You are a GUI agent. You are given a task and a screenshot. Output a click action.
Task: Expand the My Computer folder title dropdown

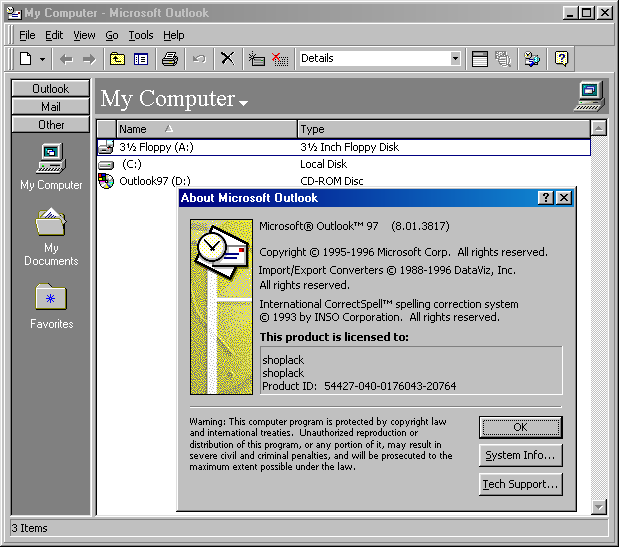click(x=244, y=103)
